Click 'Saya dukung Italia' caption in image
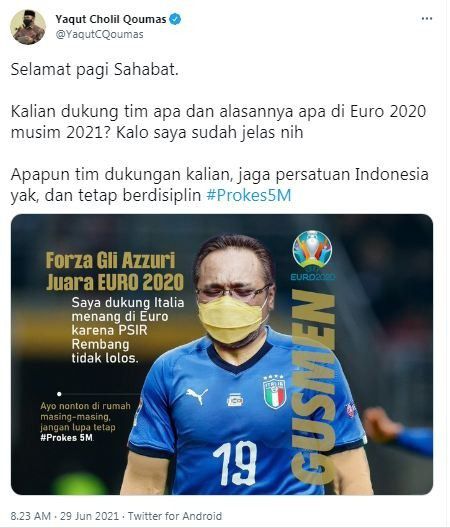 click(x=128, y=302)
